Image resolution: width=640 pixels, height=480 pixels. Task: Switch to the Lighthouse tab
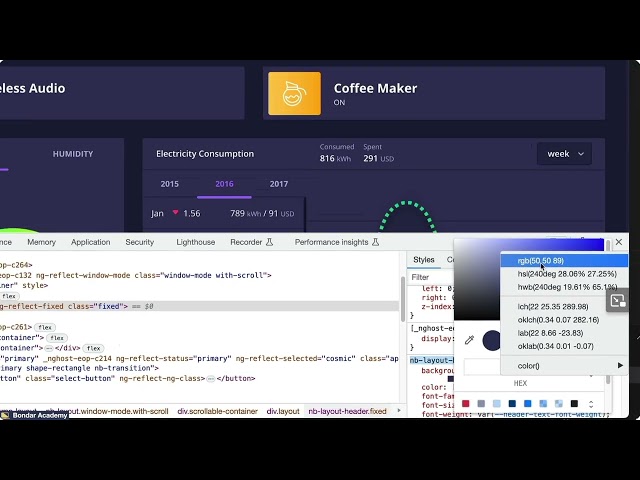[196, 242]
